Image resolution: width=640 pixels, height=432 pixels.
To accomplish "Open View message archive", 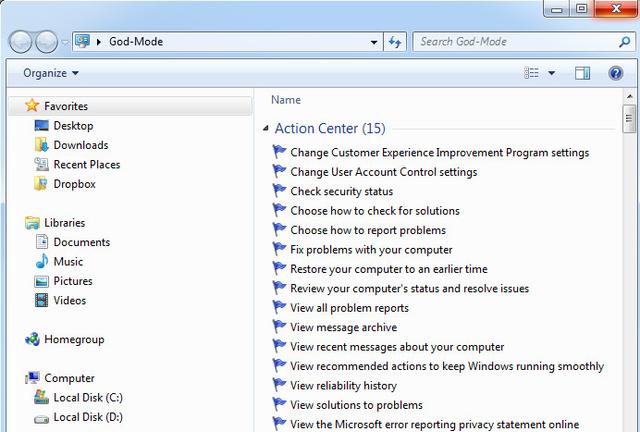I will (343, 327).
